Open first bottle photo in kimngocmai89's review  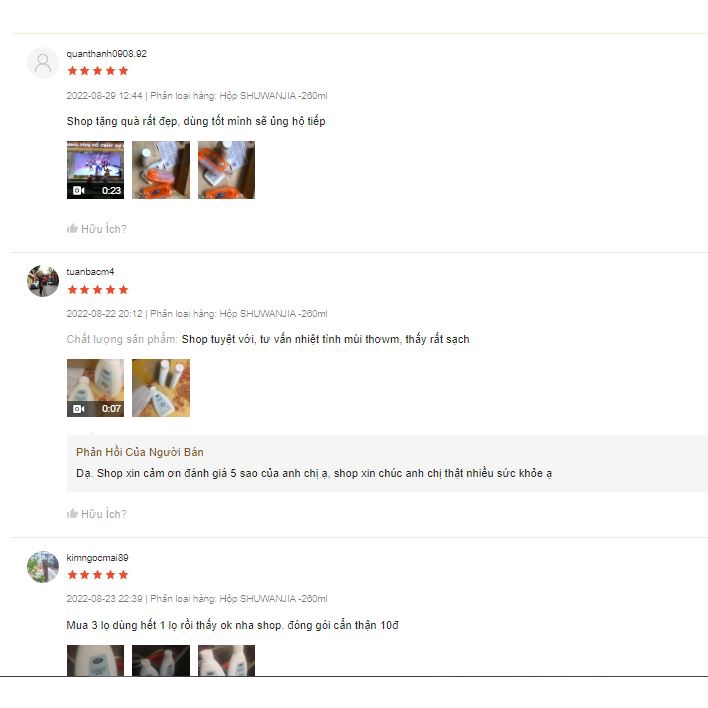click(x=95, y=661)
